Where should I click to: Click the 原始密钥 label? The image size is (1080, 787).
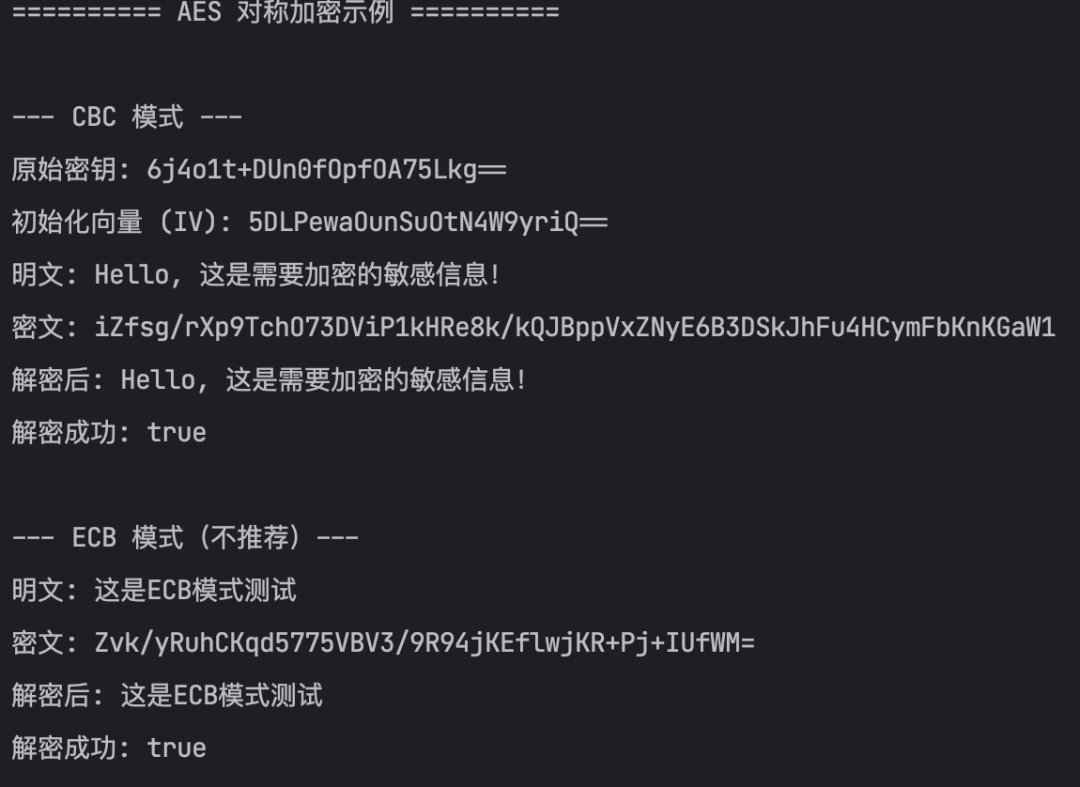(65, 170)
